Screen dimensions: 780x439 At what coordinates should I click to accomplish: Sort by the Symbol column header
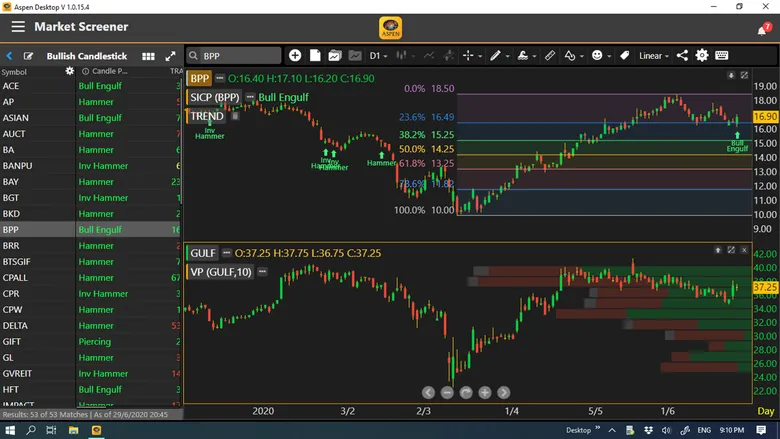(x=14, y=72)
